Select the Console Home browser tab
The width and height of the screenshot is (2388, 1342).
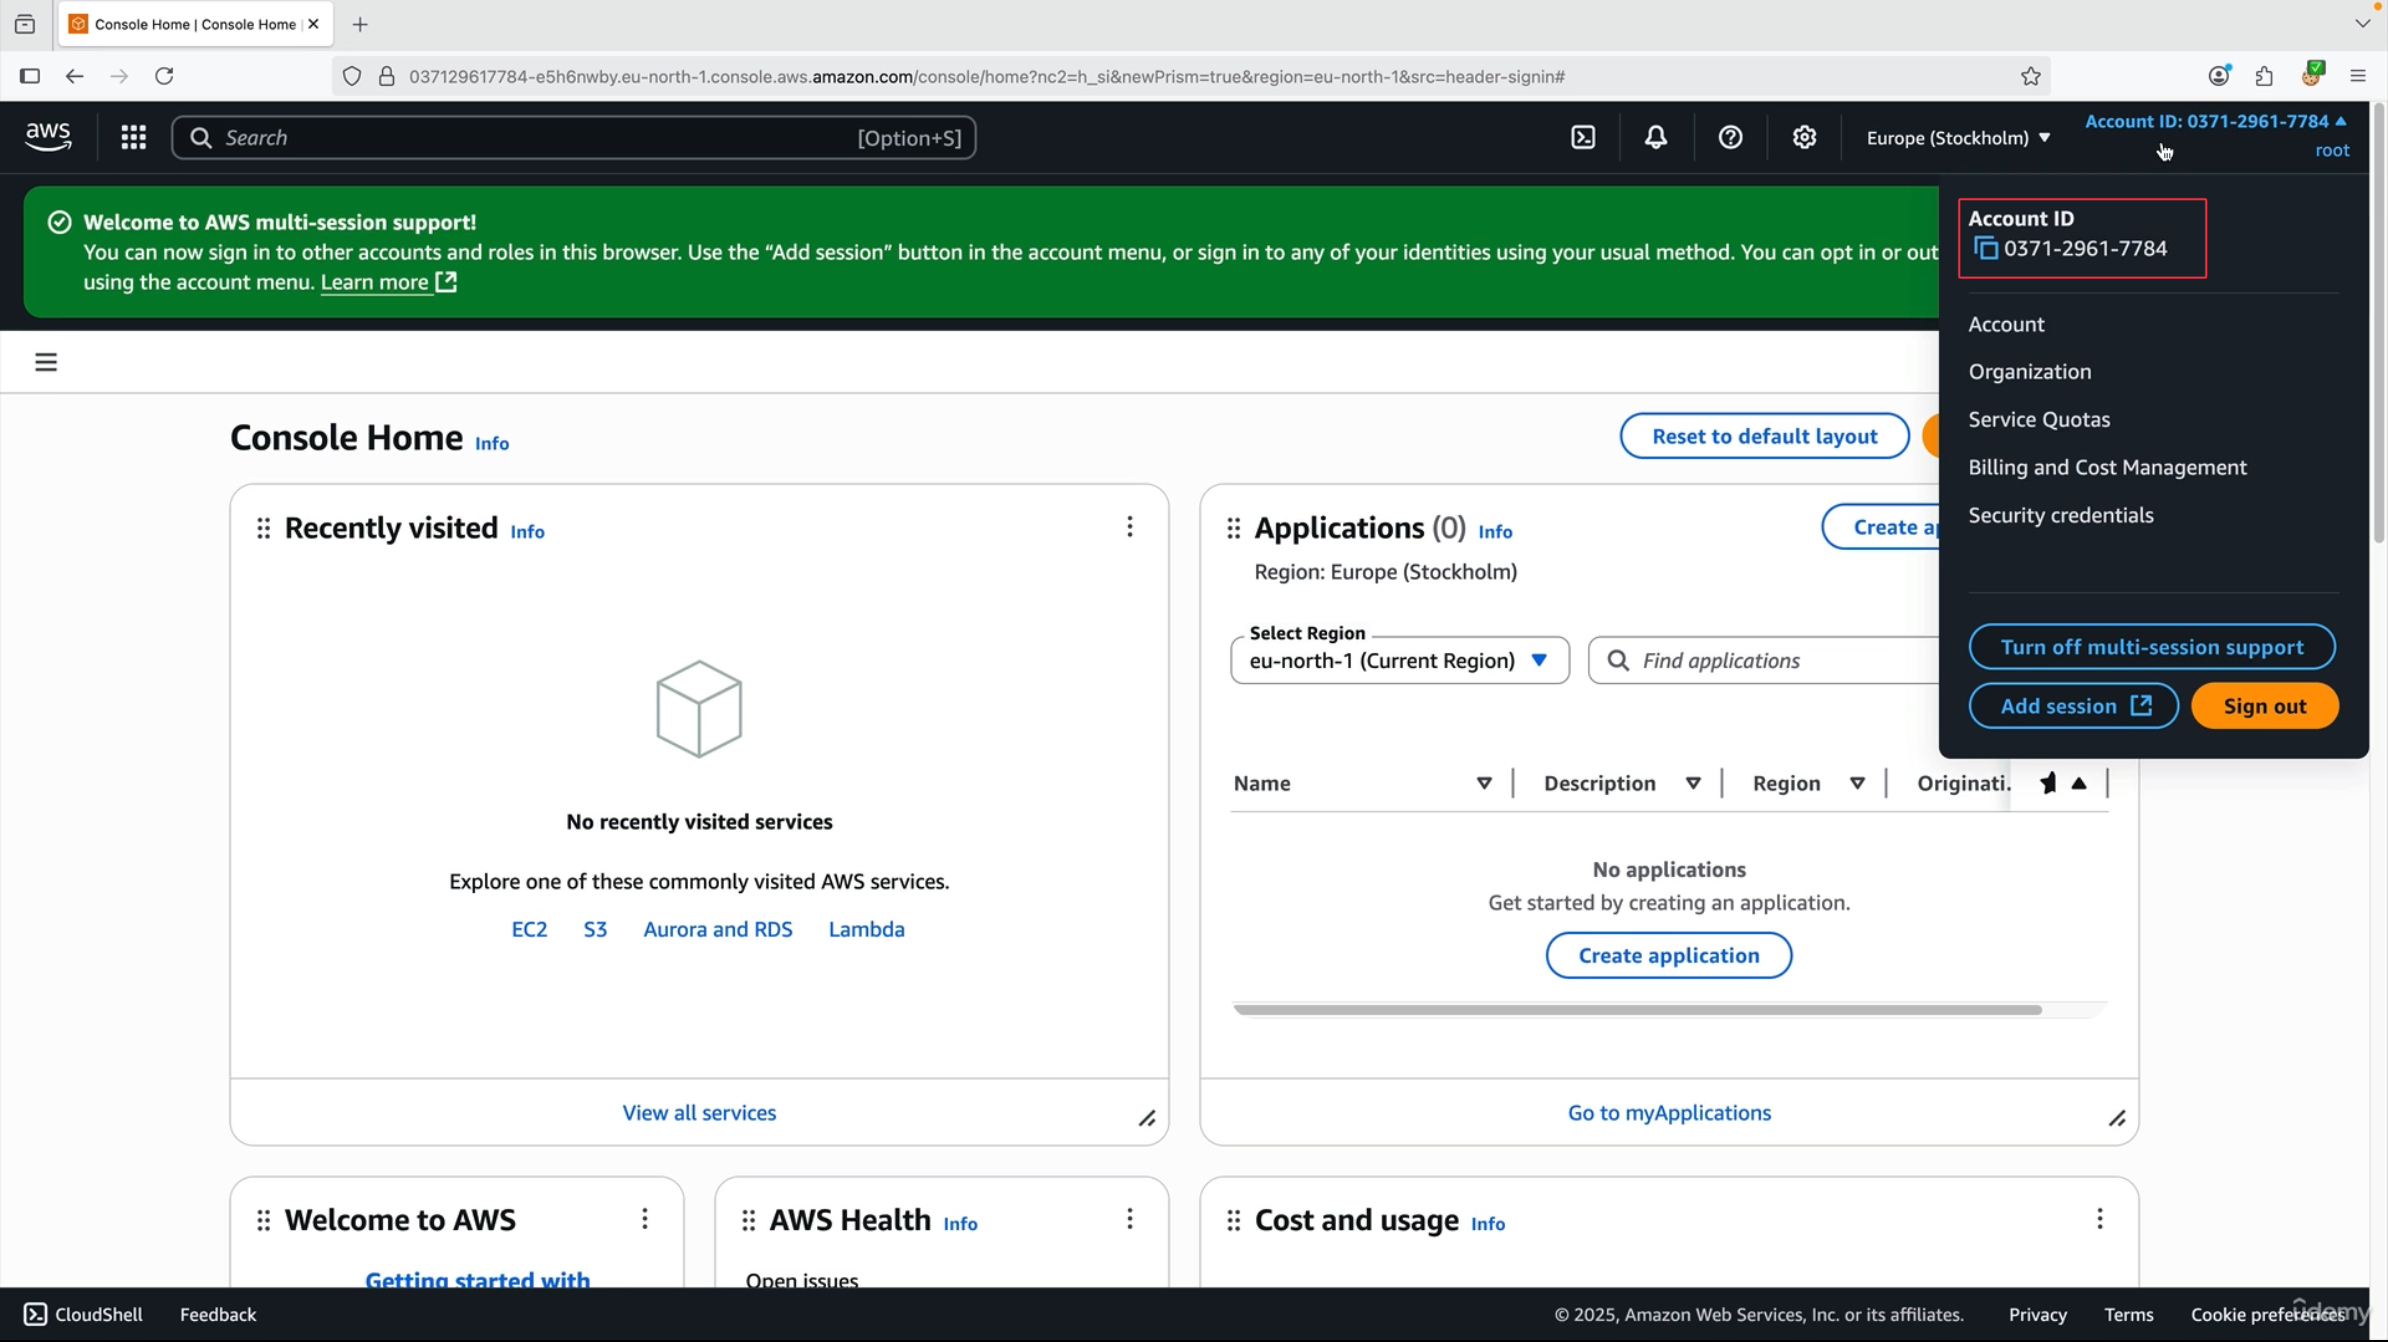click(196, 24)
